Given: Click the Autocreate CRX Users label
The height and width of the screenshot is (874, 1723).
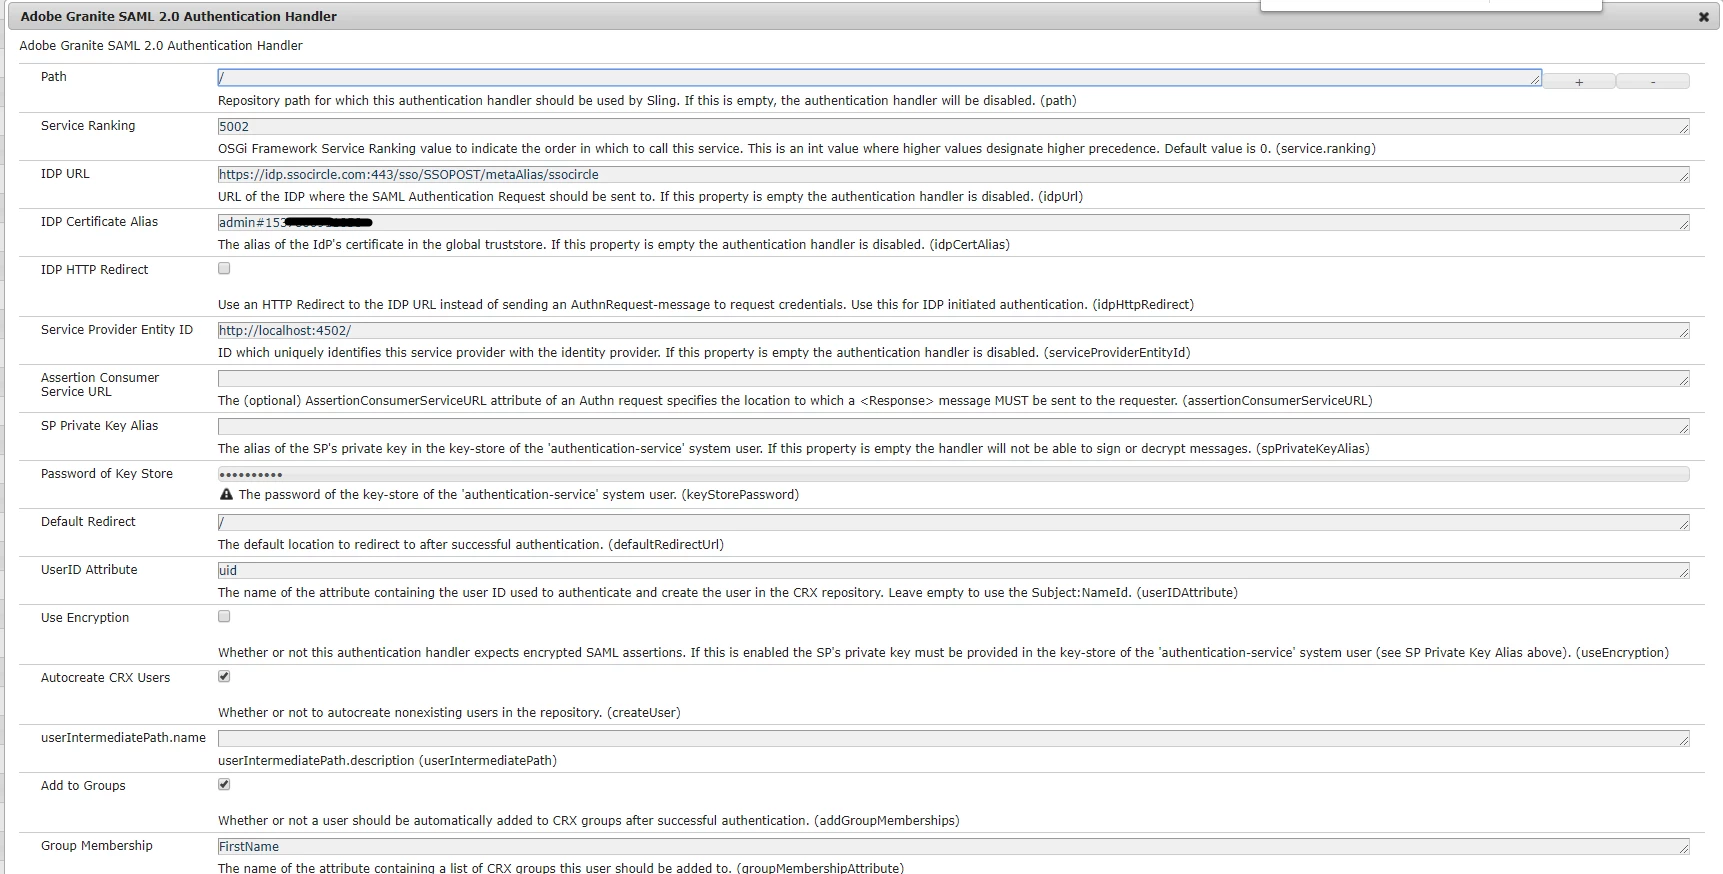Looking at the screenshot, I should tap(105, 678).
